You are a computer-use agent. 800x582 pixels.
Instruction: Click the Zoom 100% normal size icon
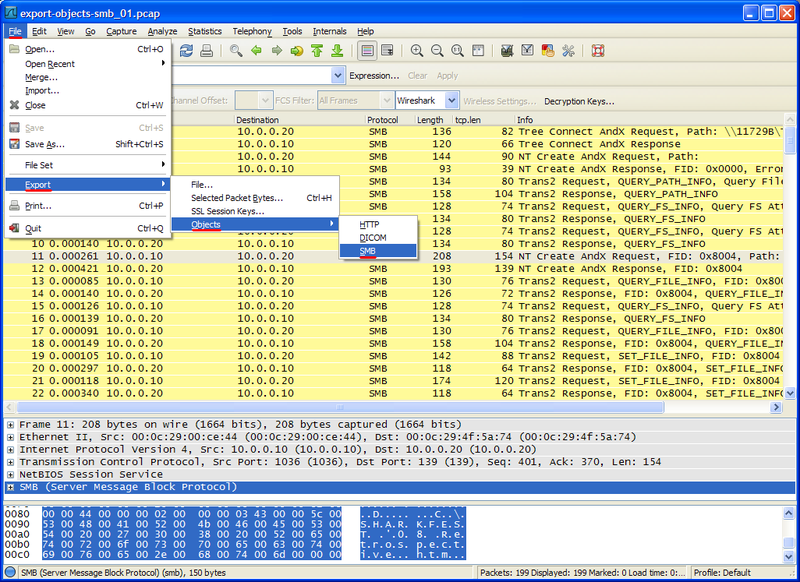tap(458, 50)
